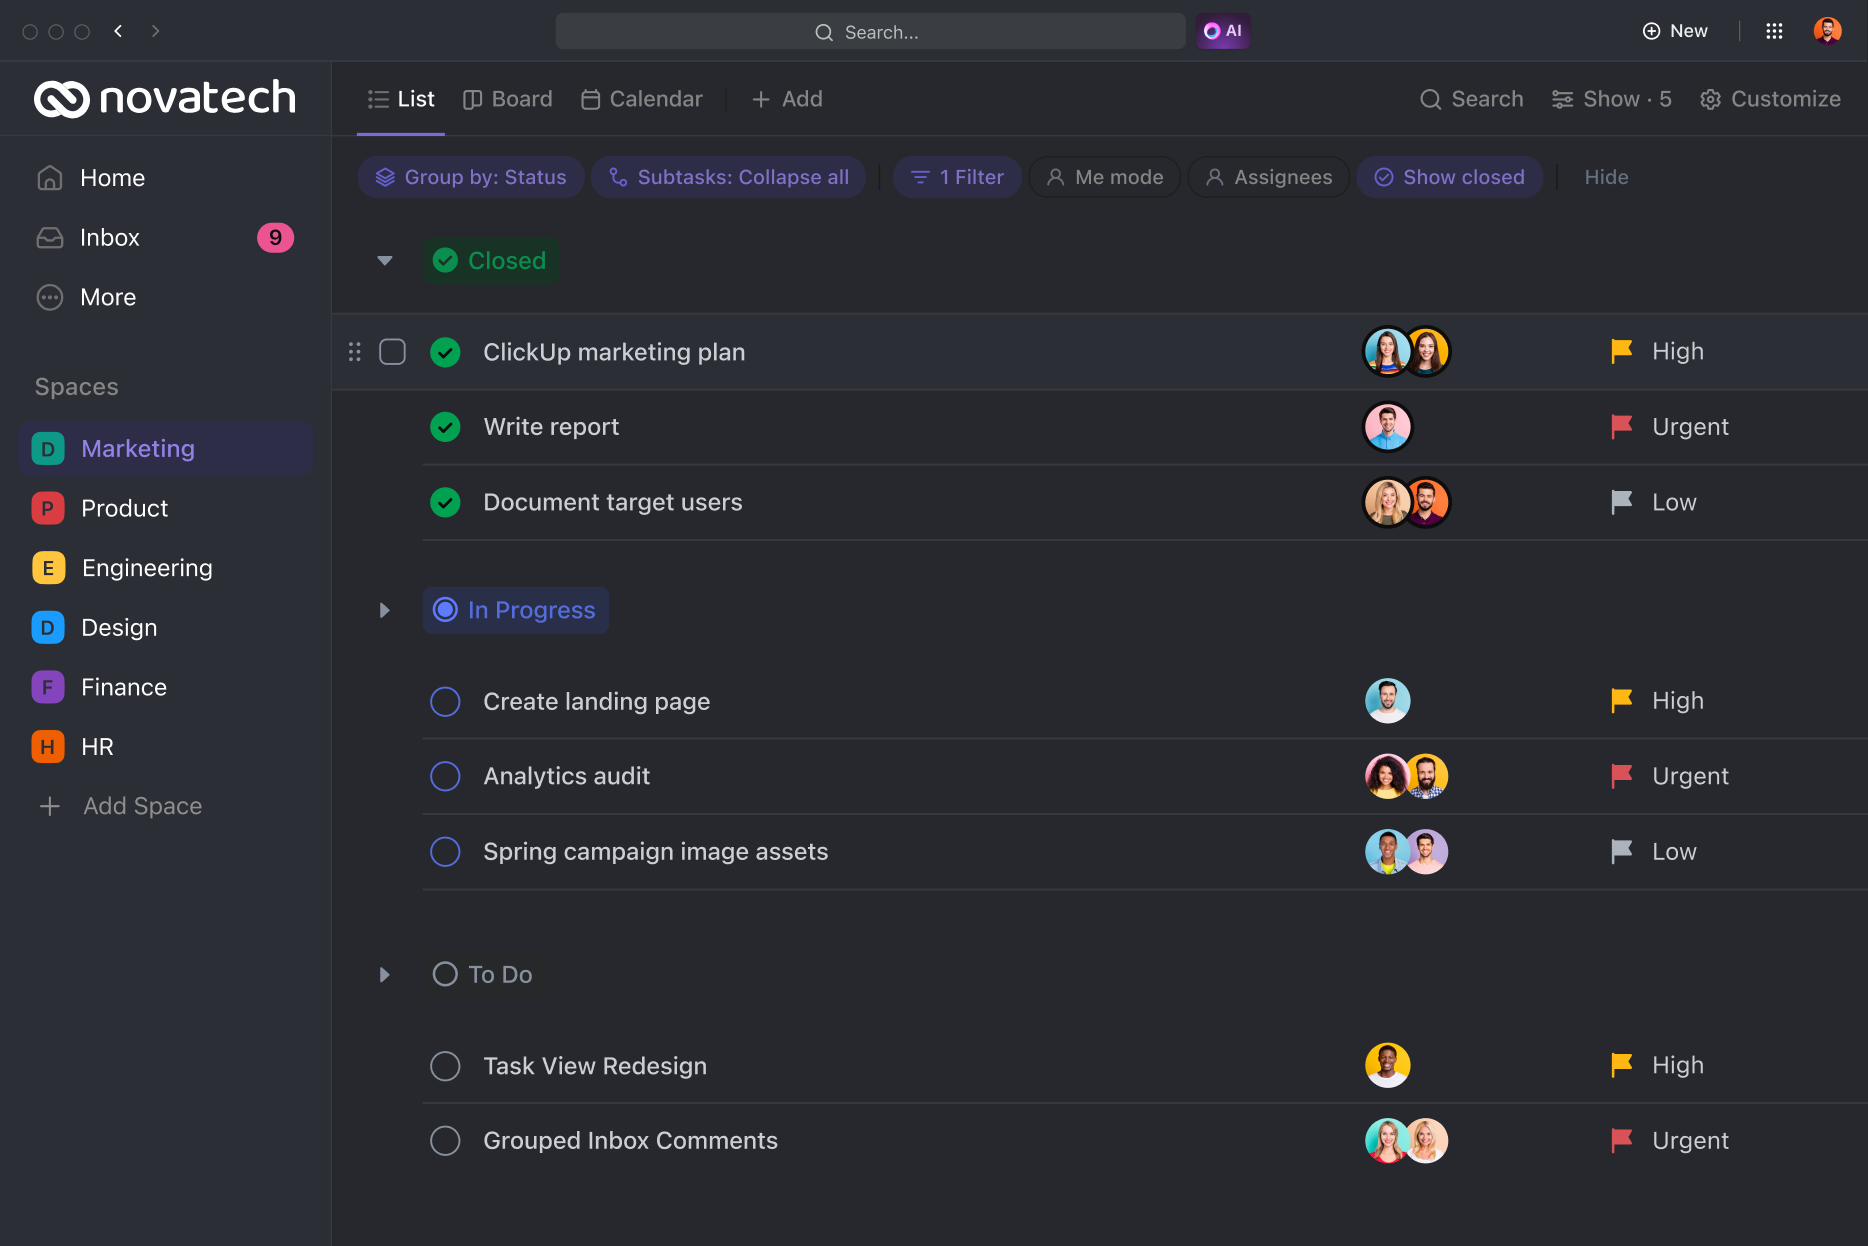This screenshot has width=1868, height=1246.
Task: Click the Me mode filter icon
Action: [x=1056, y=177]
